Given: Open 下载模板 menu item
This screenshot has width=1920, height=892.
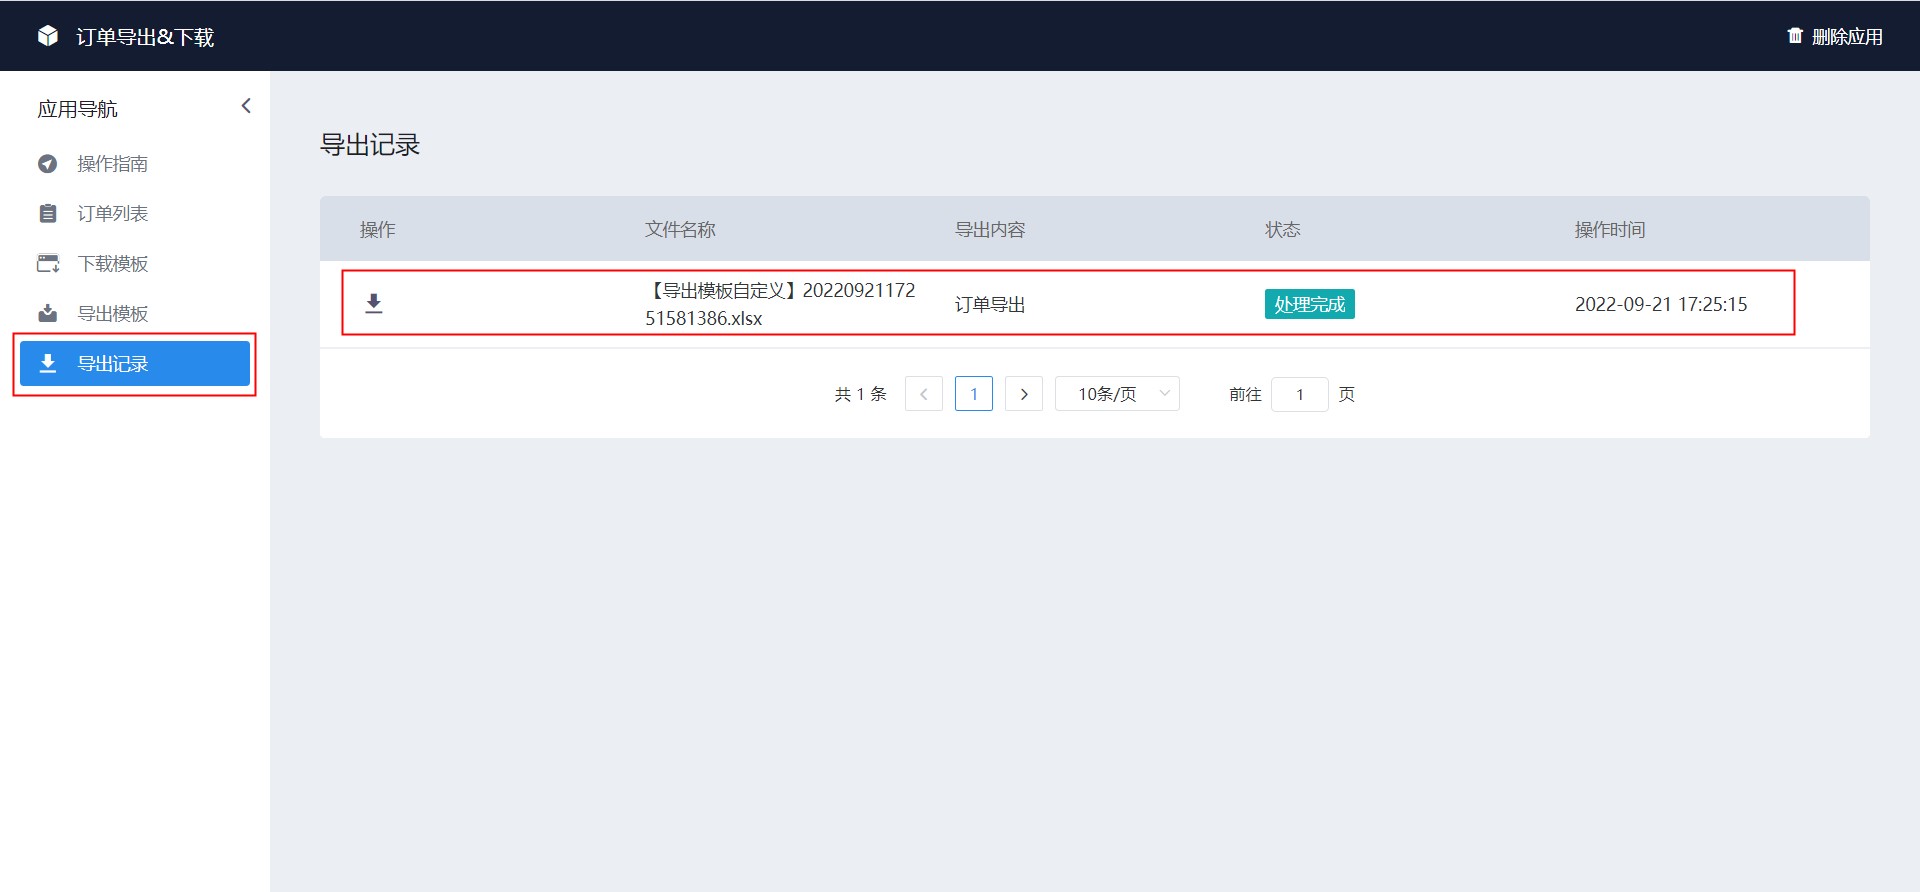Looking at the screenshot, I should [135, 264].
